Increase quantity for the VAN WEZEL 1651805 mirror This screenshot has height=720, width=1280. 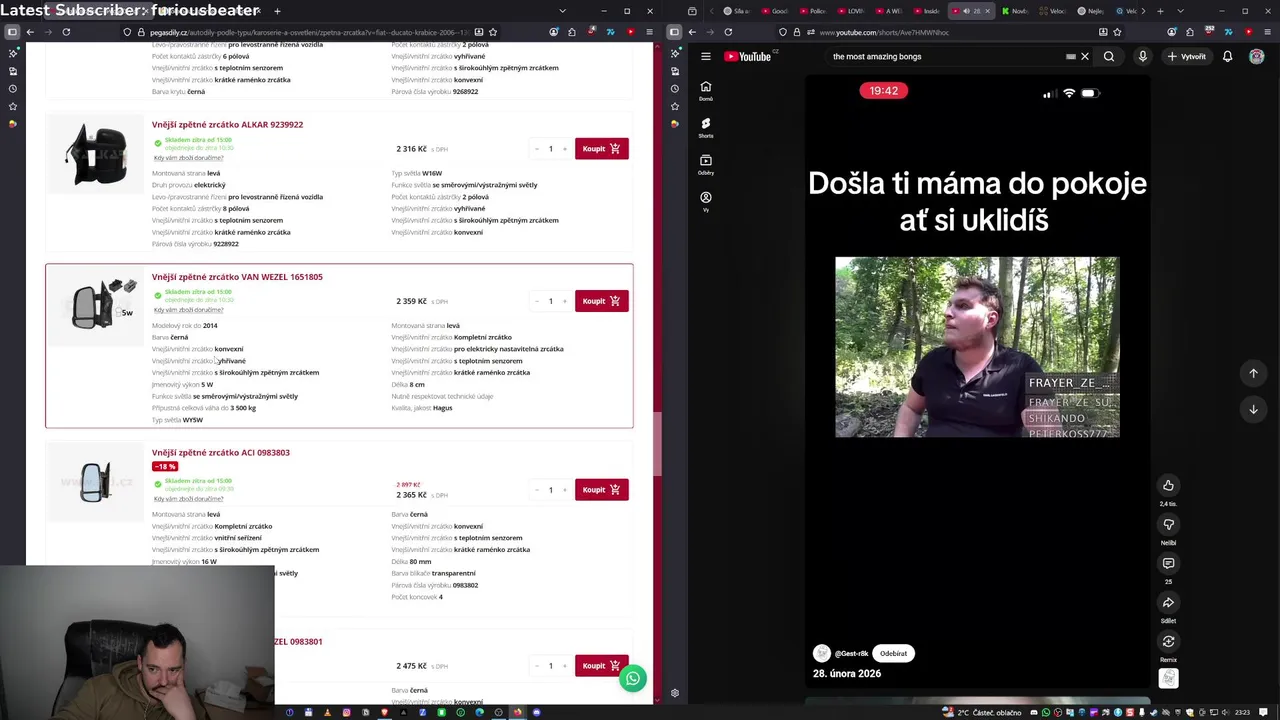pyautogui.click(x=564, y=301)
